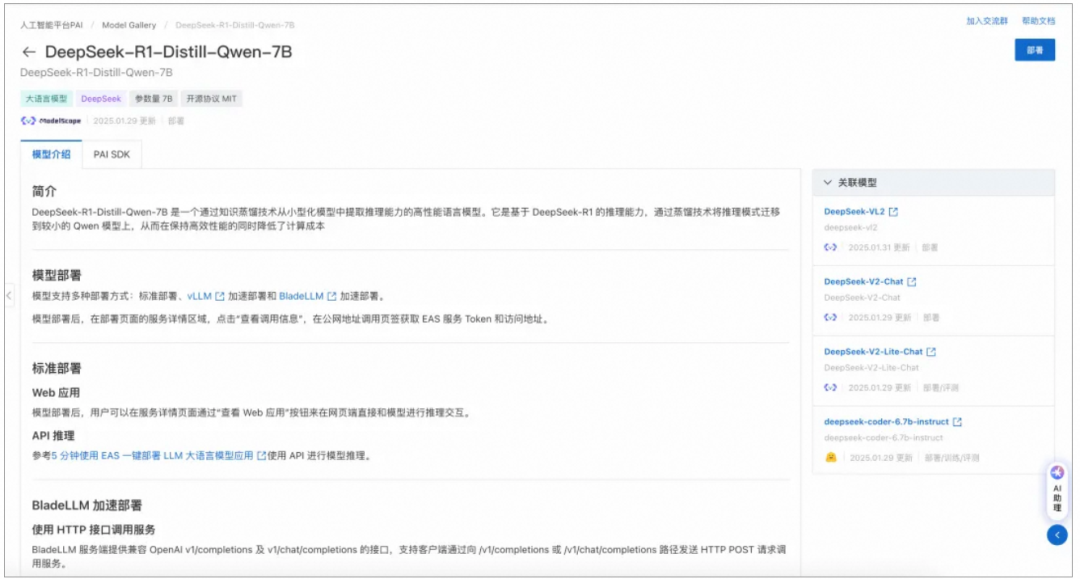
Task: Click external link icon after vLLM
Action: click(220, 296)
